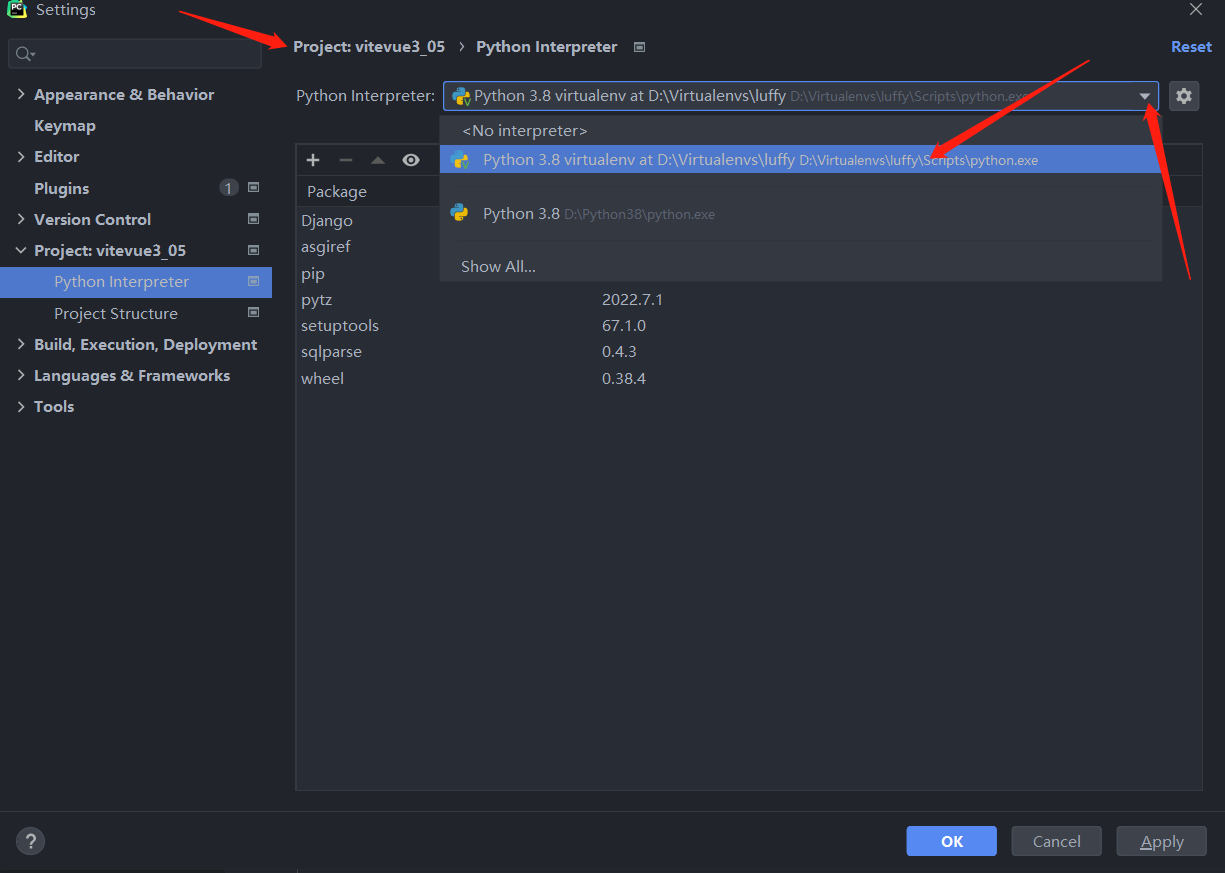
Task: Click the OK button
Action: pos(952,841)
